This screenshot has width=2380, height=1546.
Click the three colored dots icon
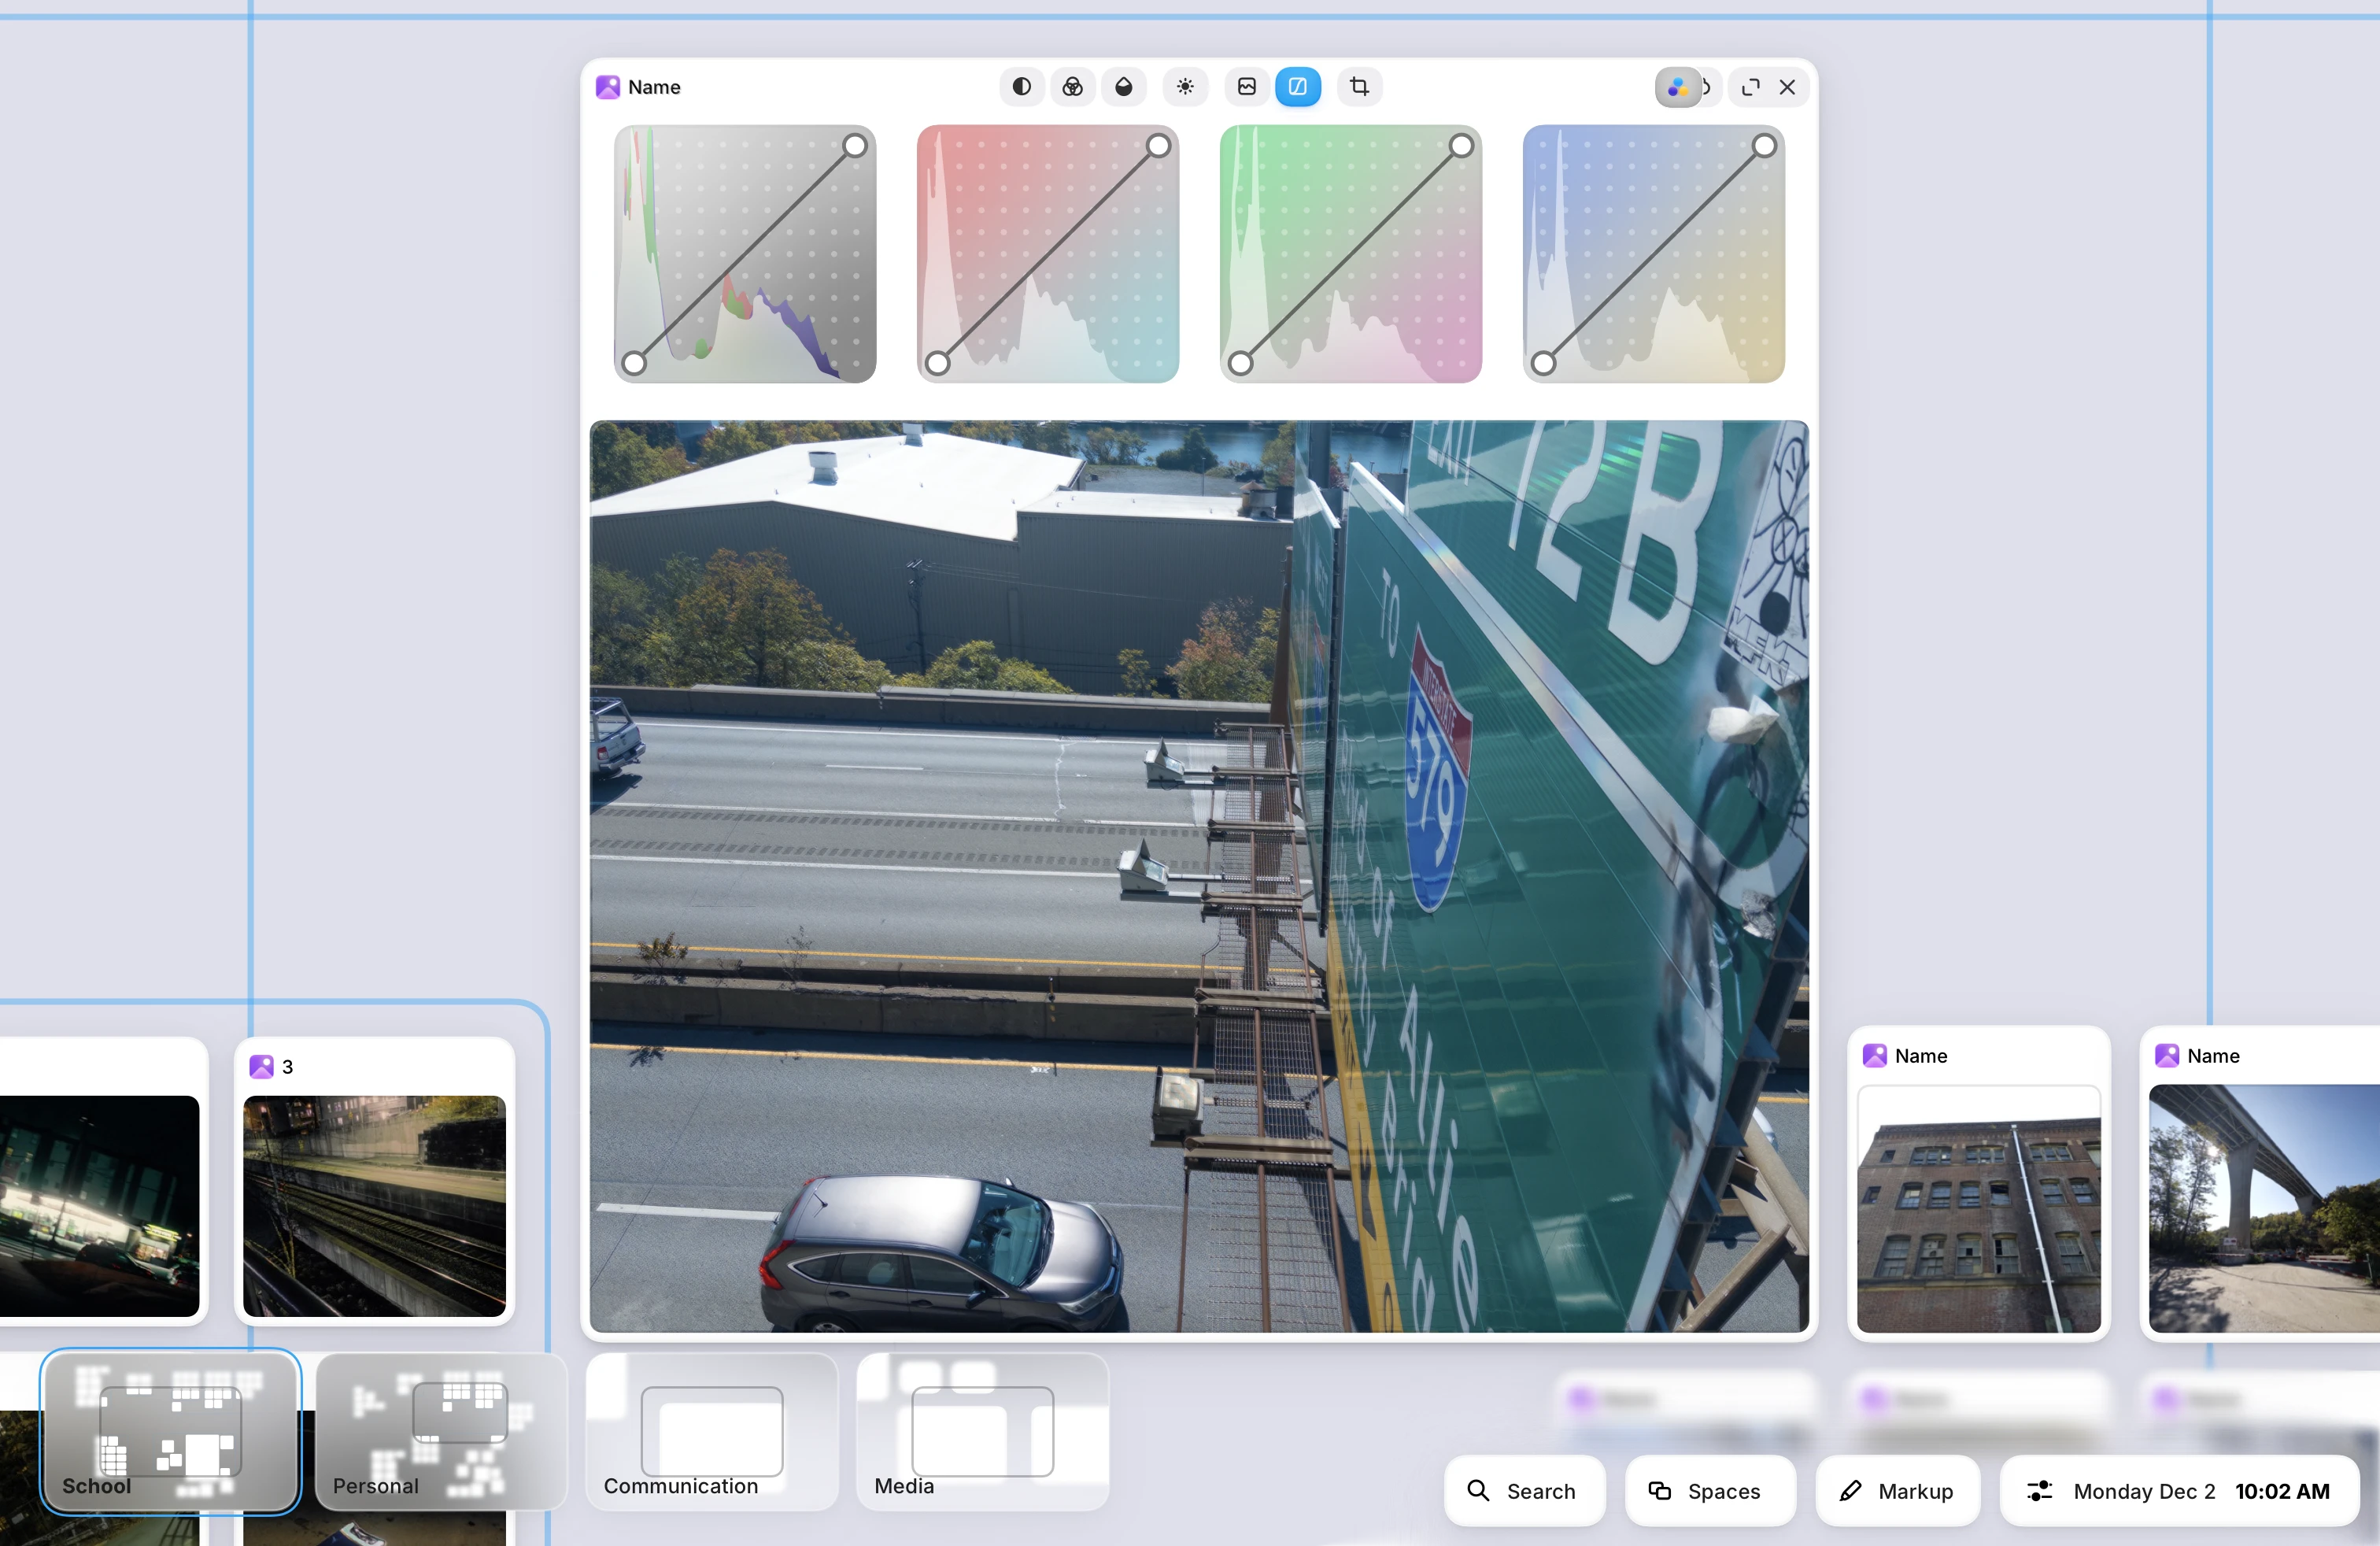pyautogui.click(x=1677, y=88)
